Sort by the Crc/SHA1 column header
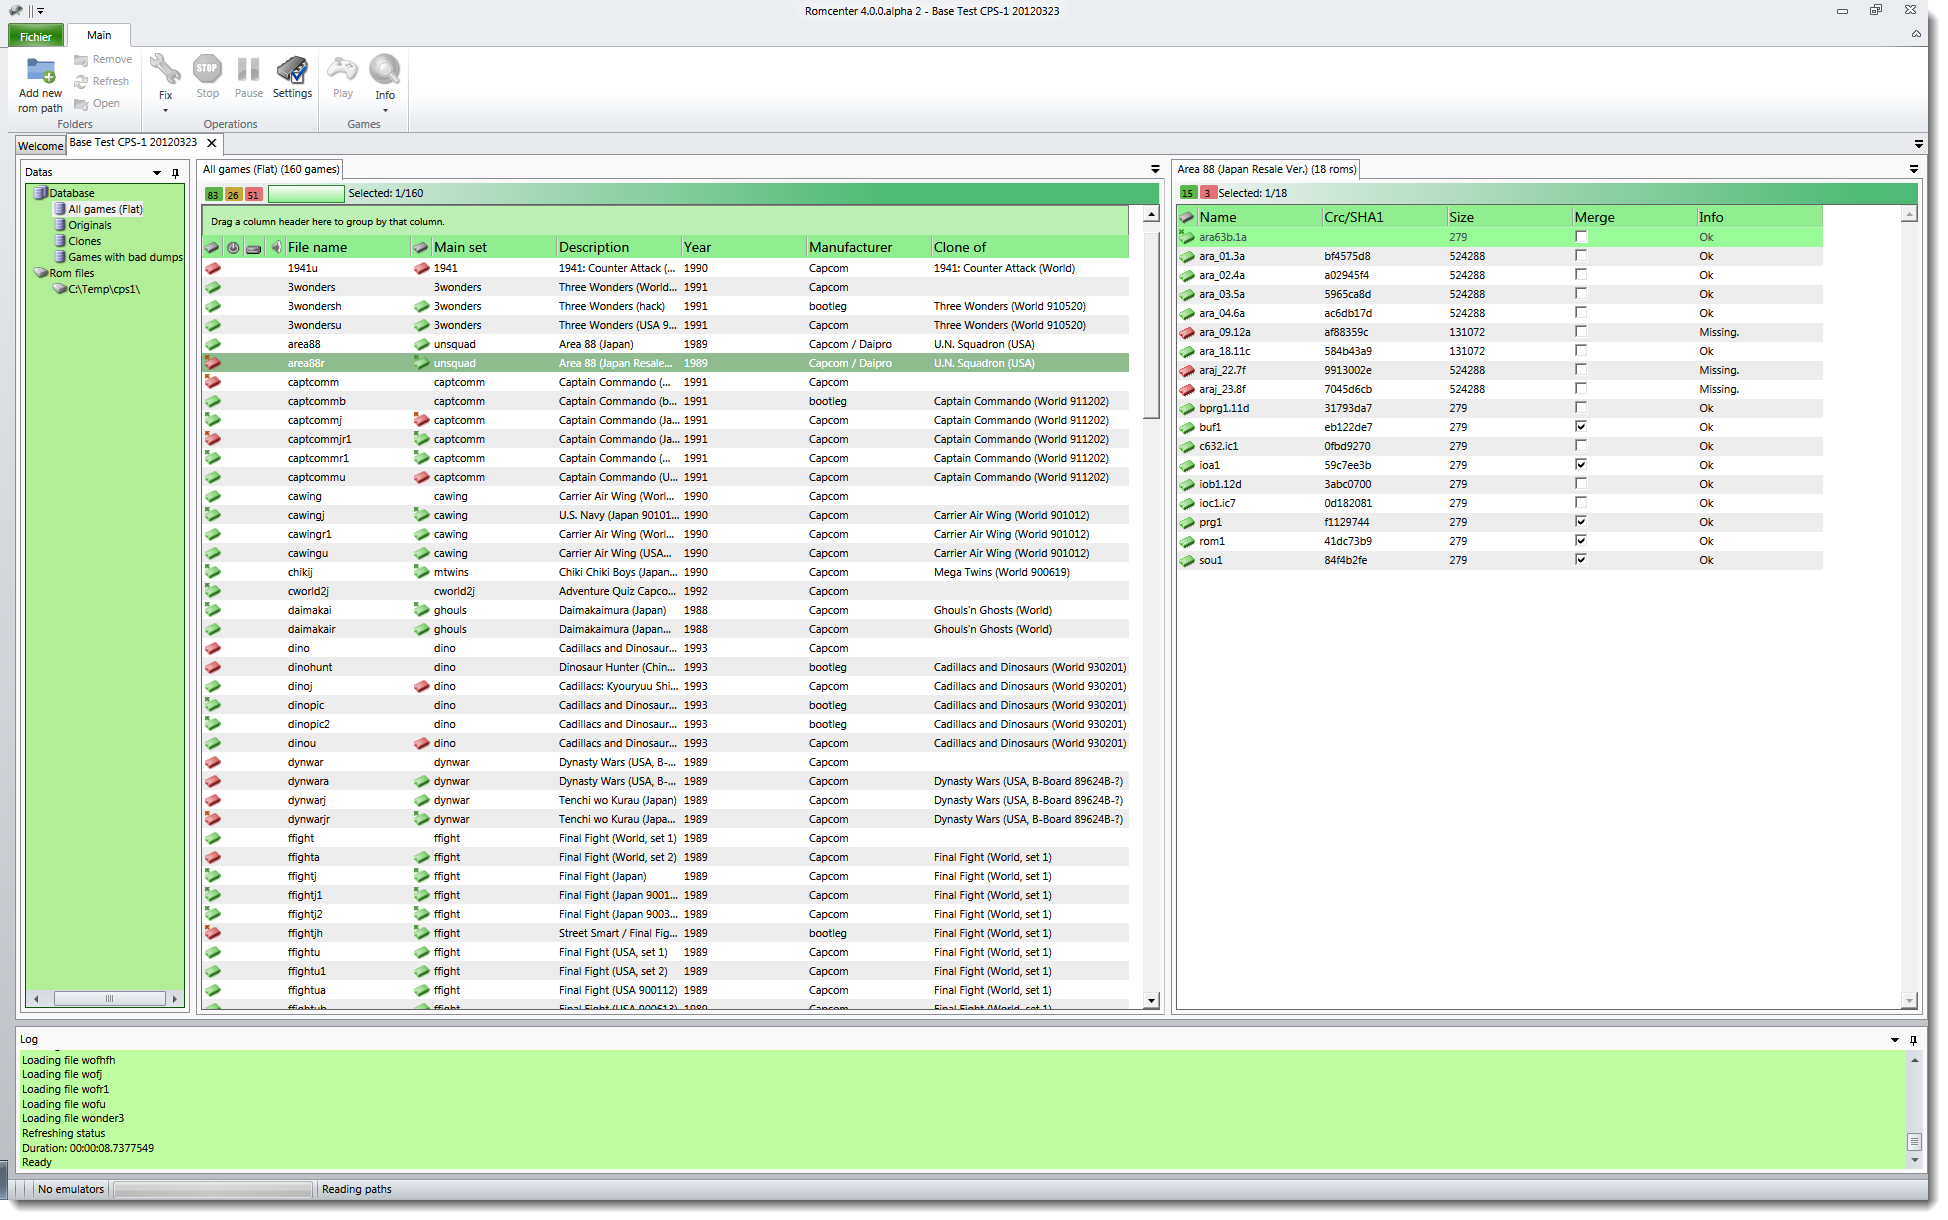Screen dimensions: 1948x1220 [1383, 217]
